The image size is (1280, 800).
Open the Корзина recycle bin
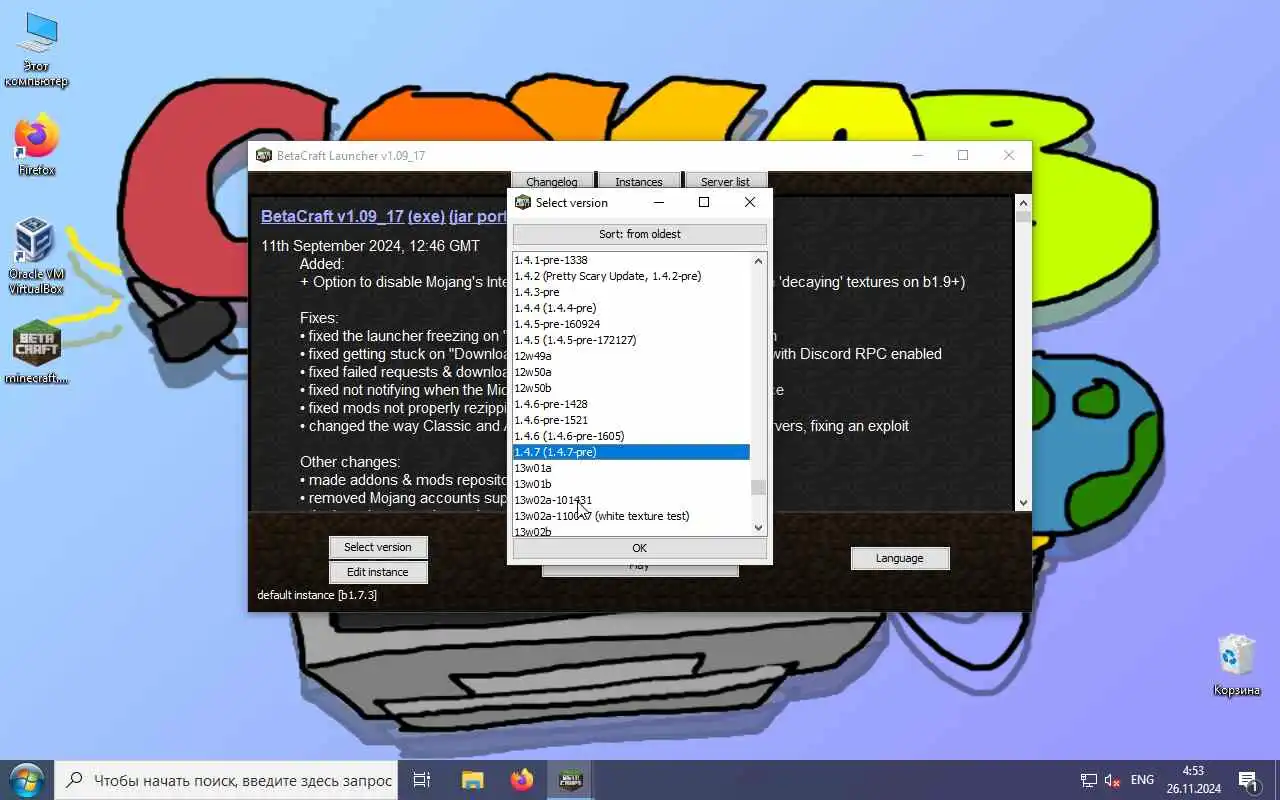click(1236, 666)
